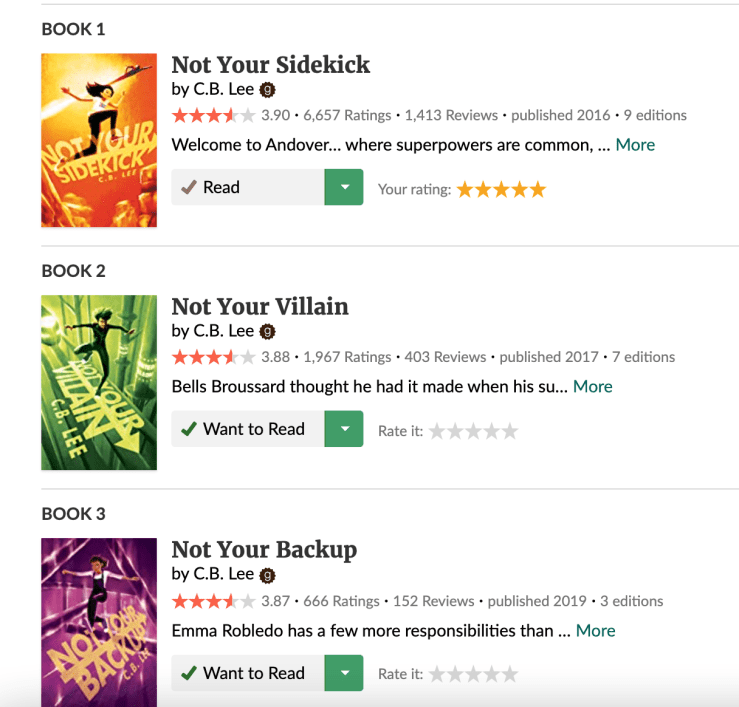Click Goodreads author badge beside Not Your Villain
Image resolution: width=739 pixels, height=707 pixels.
(x=268, y=332)
